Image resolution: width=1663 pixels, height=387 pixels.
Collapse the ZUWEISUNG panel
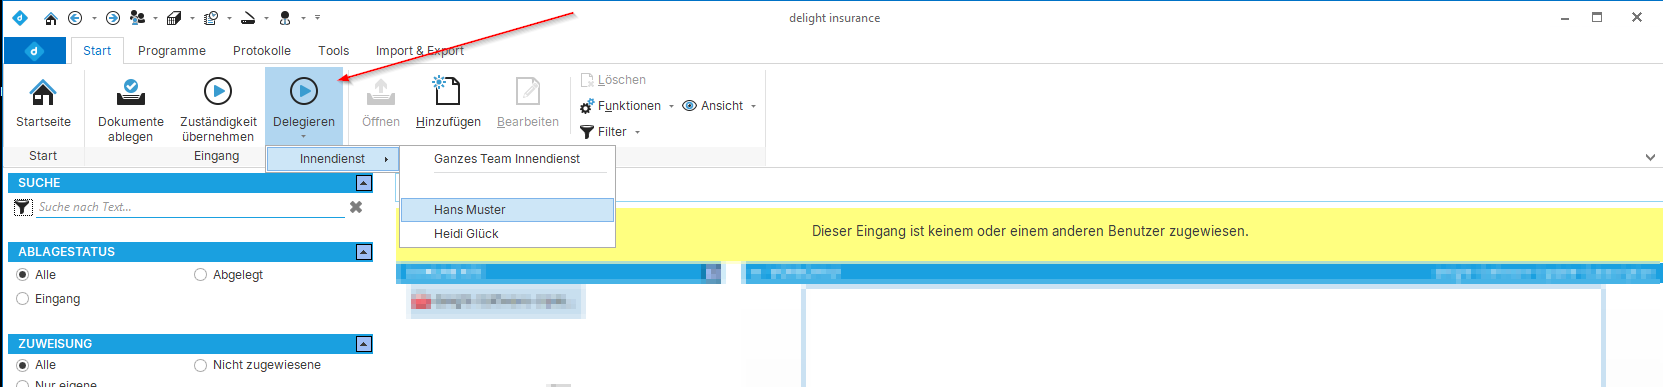(x=364, y=344)
